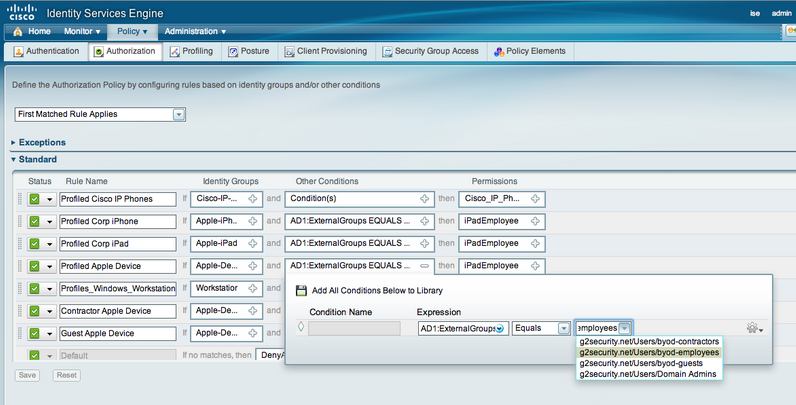Screen dimensions: 796x405
Task: Toggle status check of Profiled Apple Device
Action: [x=35, y=266]
